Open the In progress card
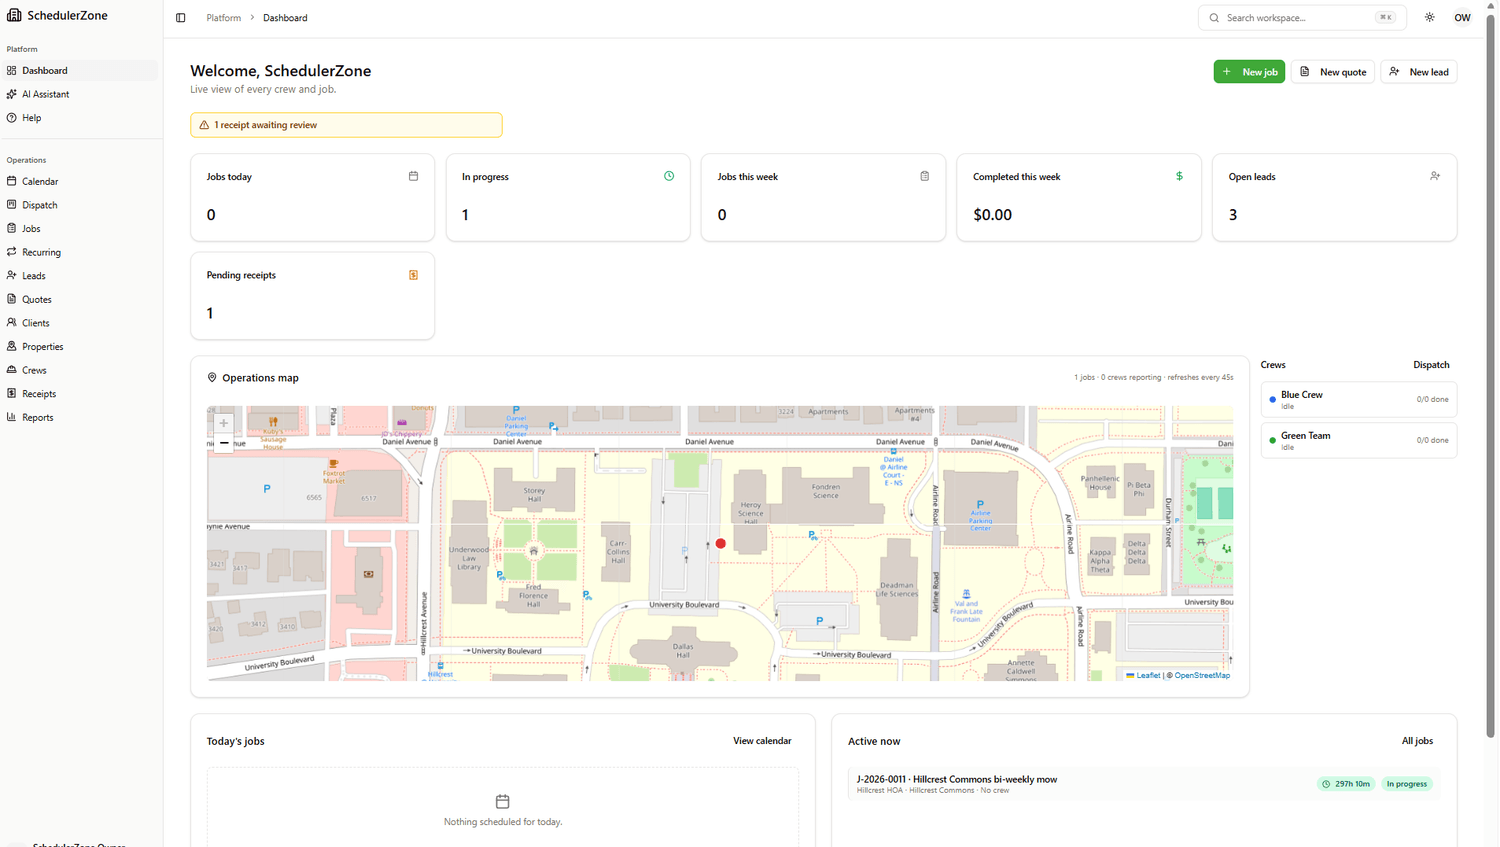The image size is (1500, 847). (568, 197)
